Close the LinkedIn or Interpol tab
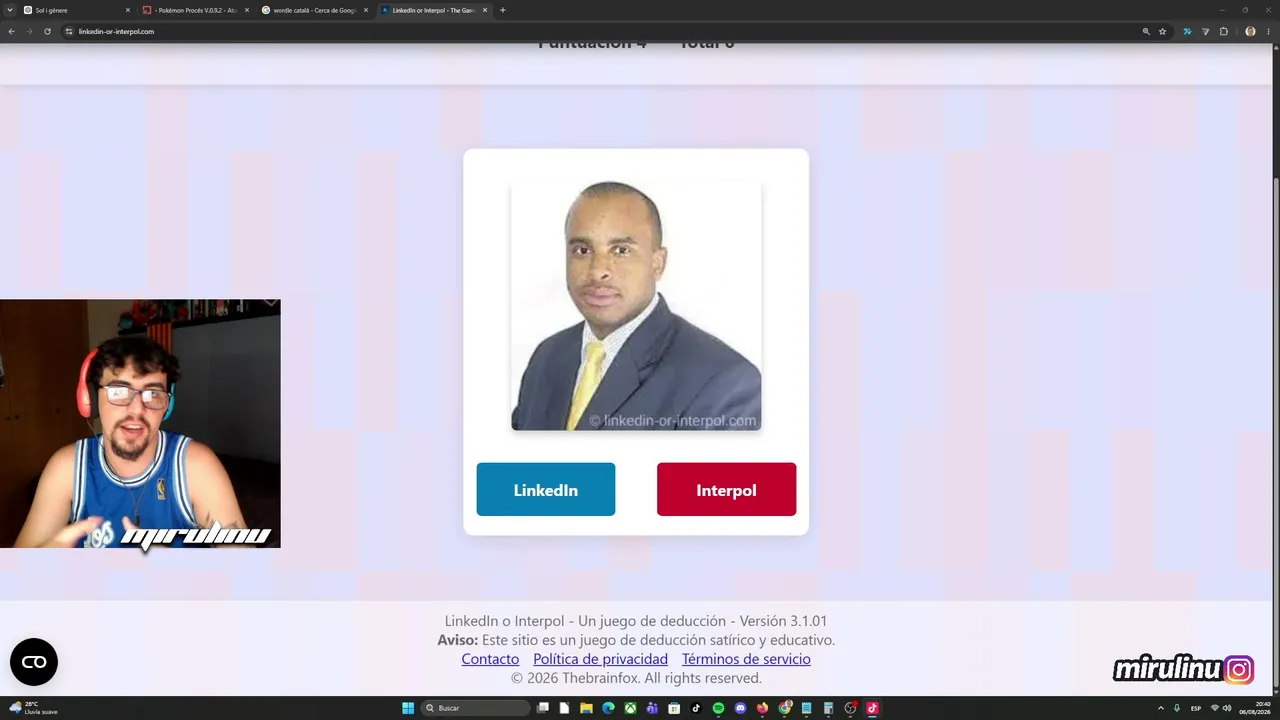Viewport: 1280px width, 720px height. click(485, 10)
